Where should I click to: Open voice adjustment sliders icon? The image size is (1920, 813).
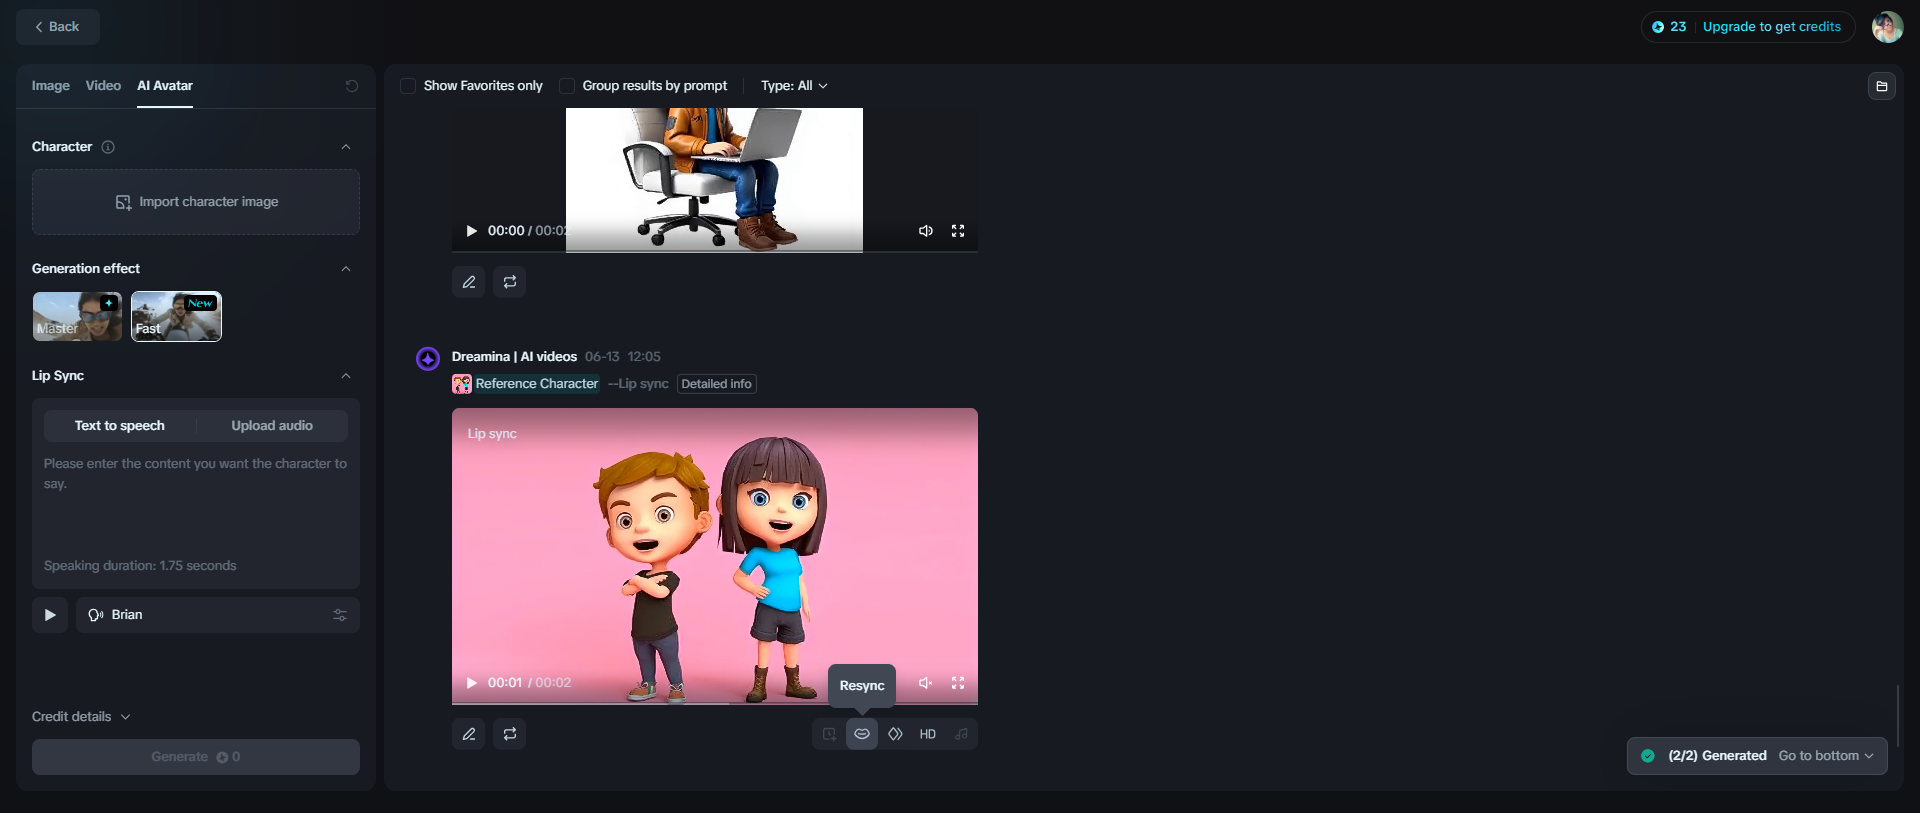click(x=340, y=615)
